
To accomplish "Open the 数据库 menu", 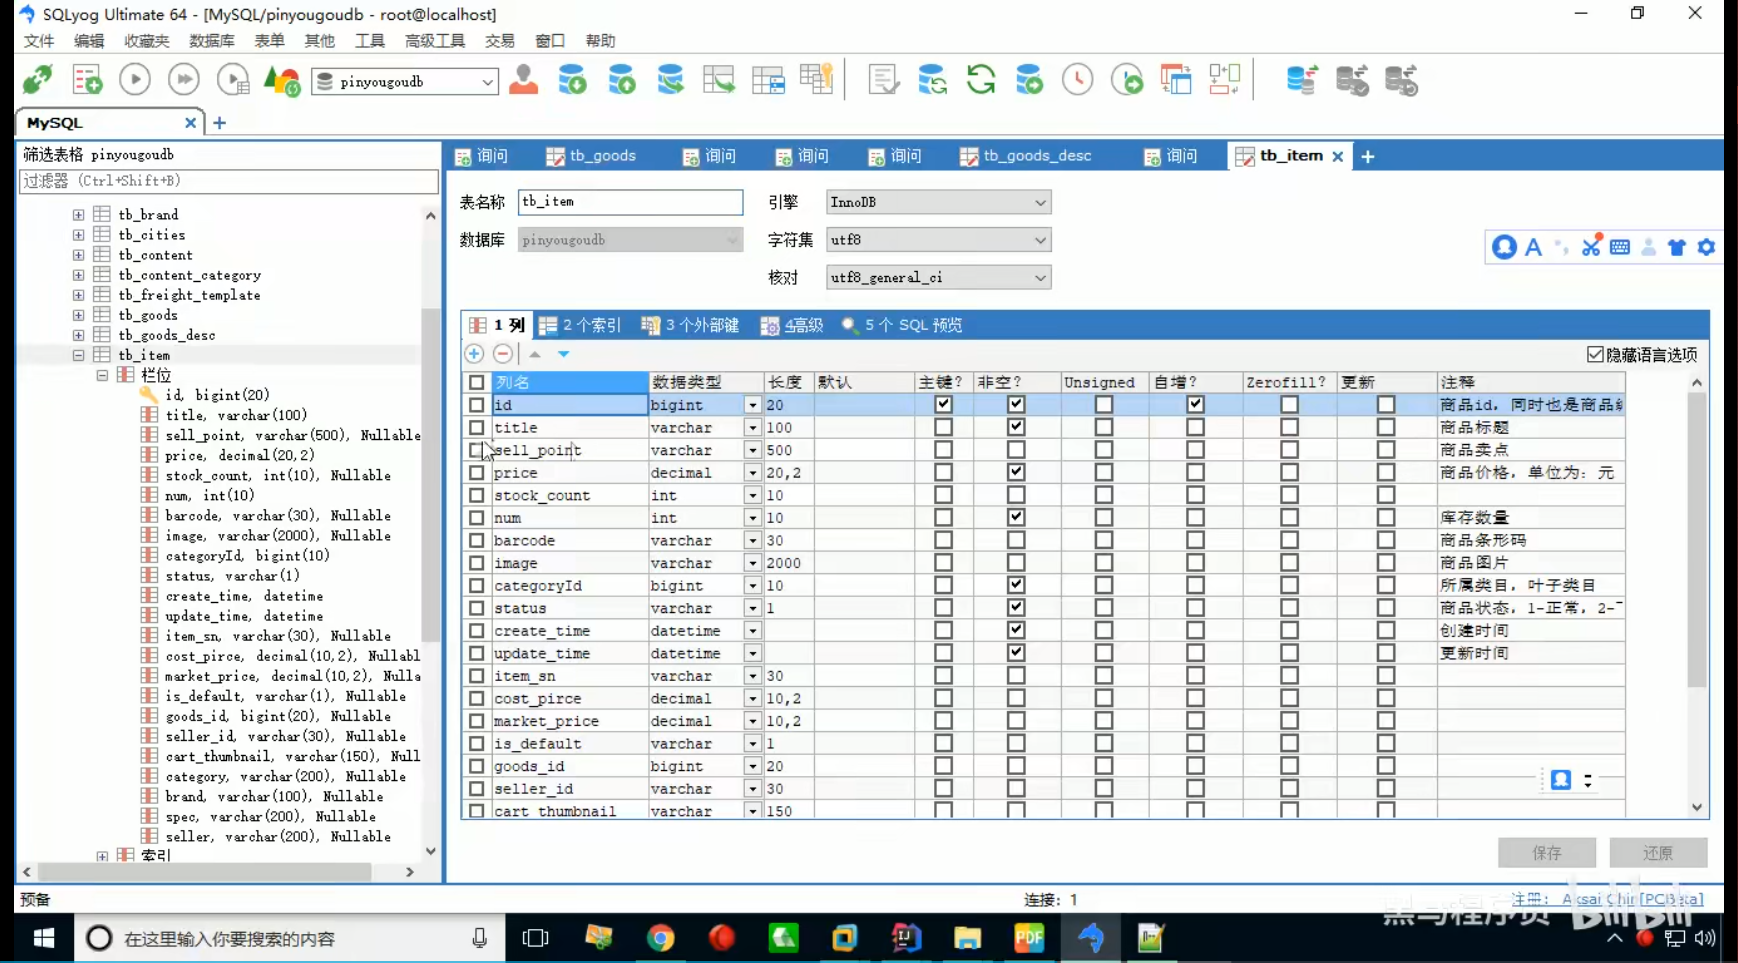I will tap(212, 41).
